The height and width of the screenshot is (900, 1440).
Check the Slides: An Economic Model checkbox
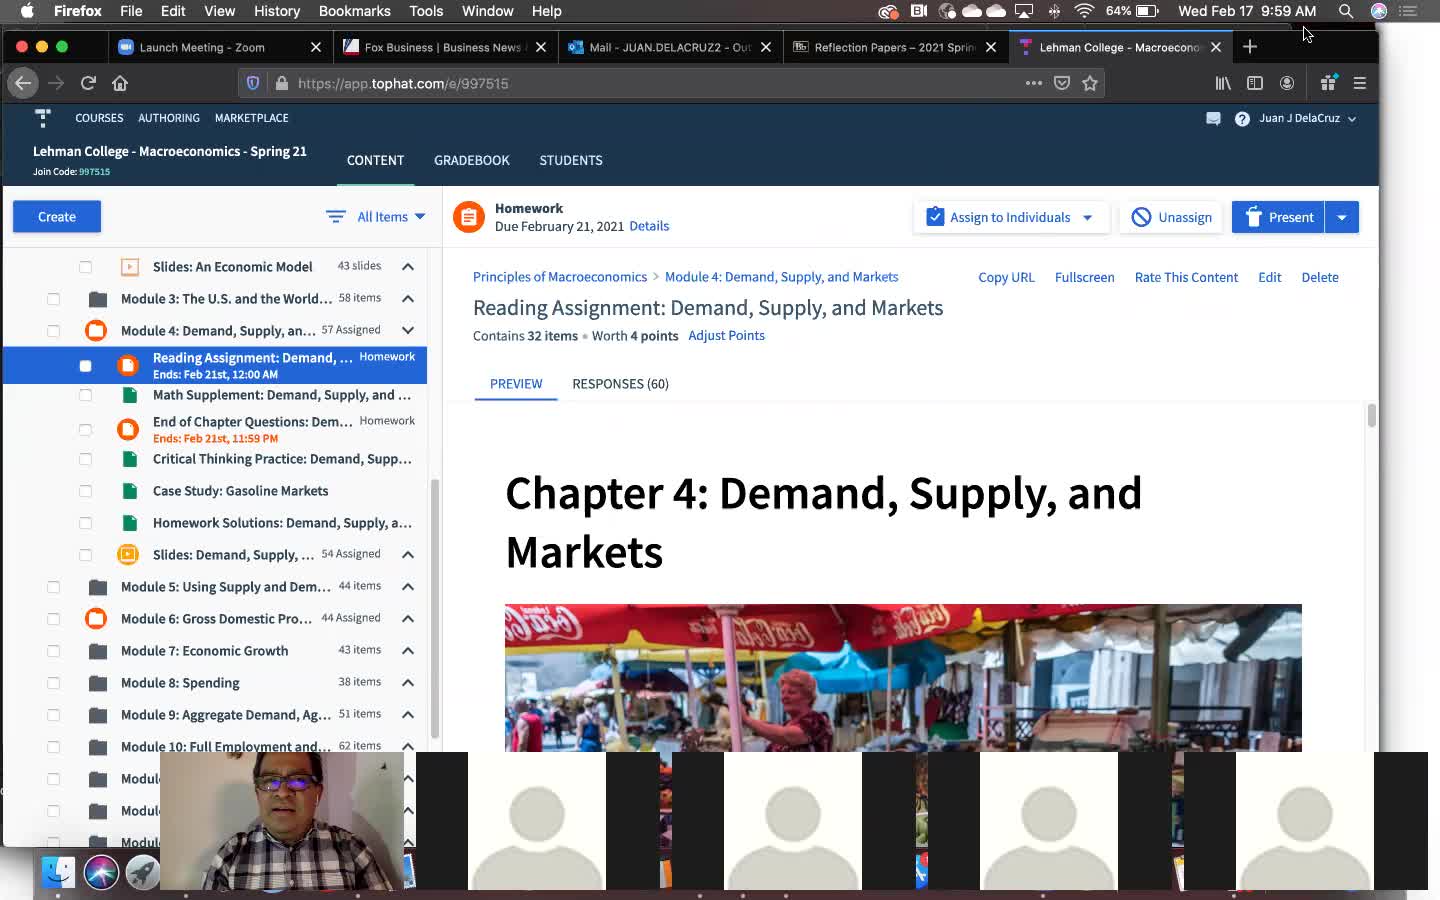pos(85,267)
